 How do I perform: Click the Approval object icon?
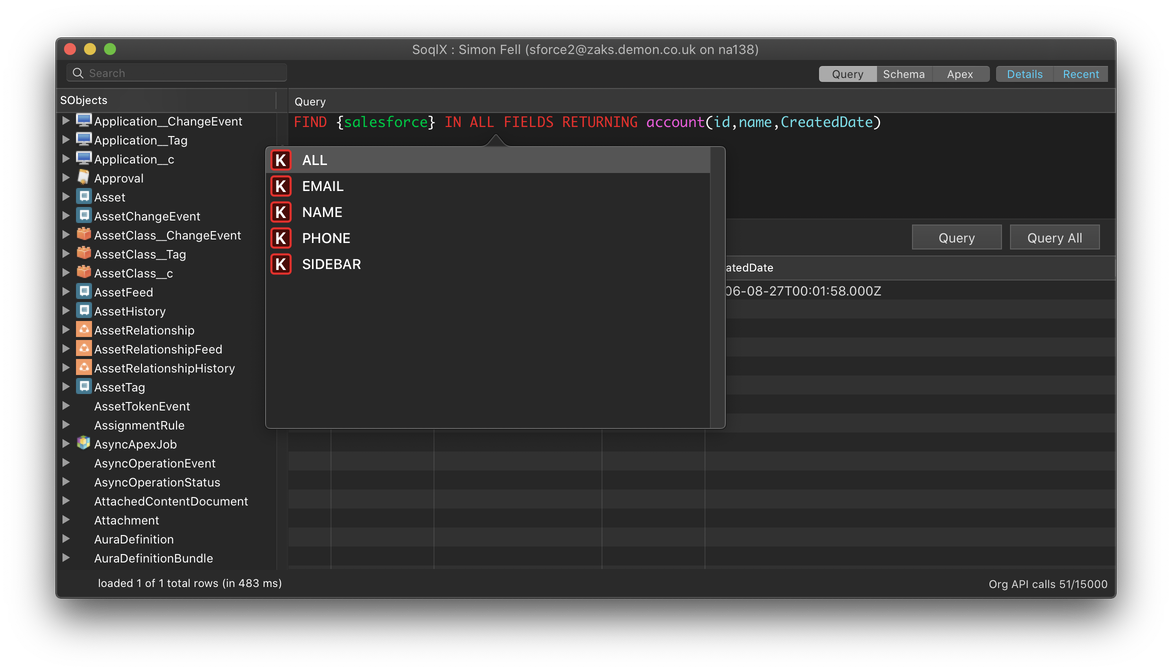coord(84,178)
